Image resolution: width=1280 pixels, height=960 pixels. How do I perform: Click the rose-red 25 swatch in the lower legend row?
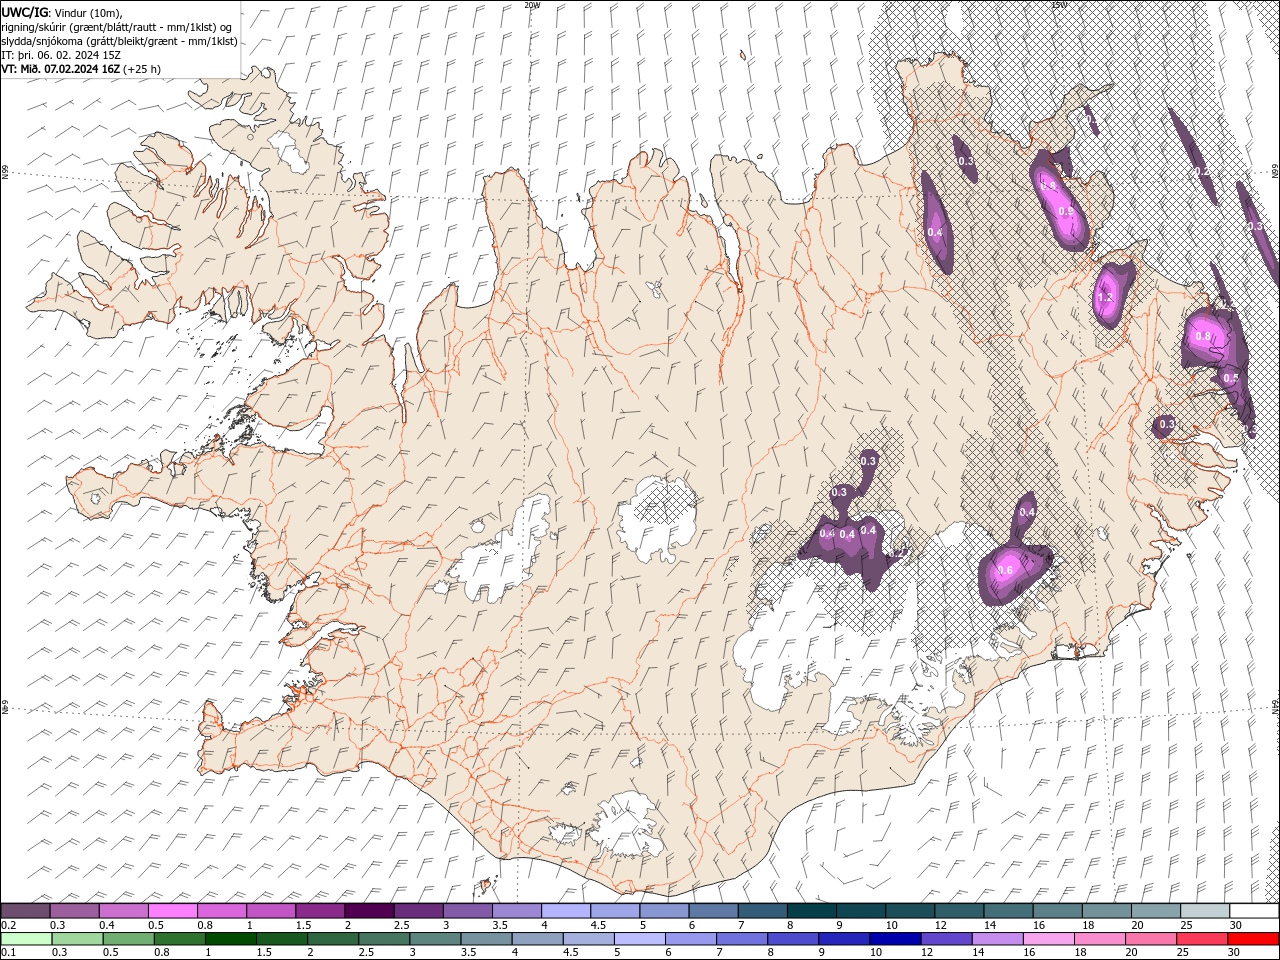coord(1202,939)
